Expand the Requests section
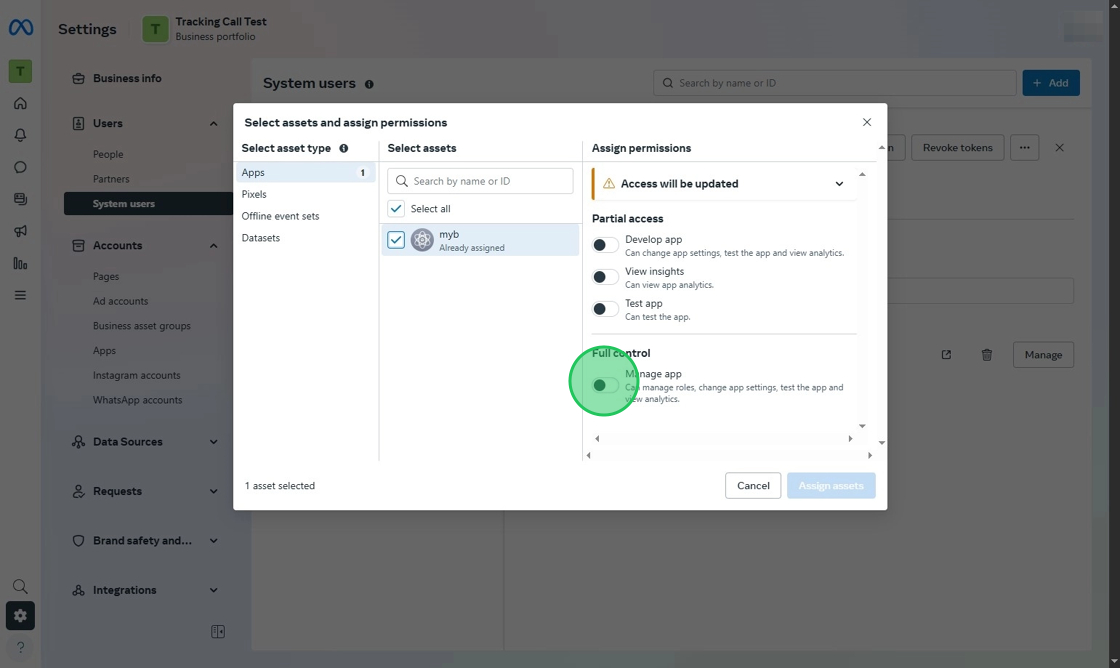 pos(214,492)
